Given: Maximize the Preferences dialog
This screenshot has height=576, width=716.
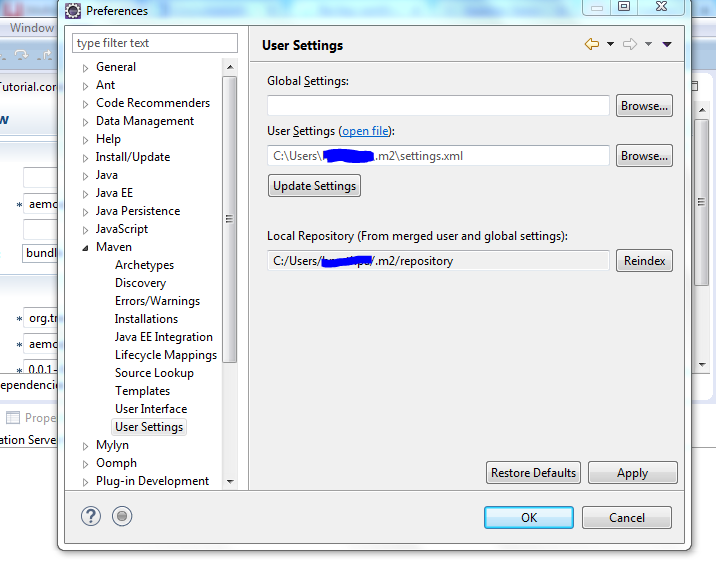Looking at the screenshot, I should pos(624,6).
